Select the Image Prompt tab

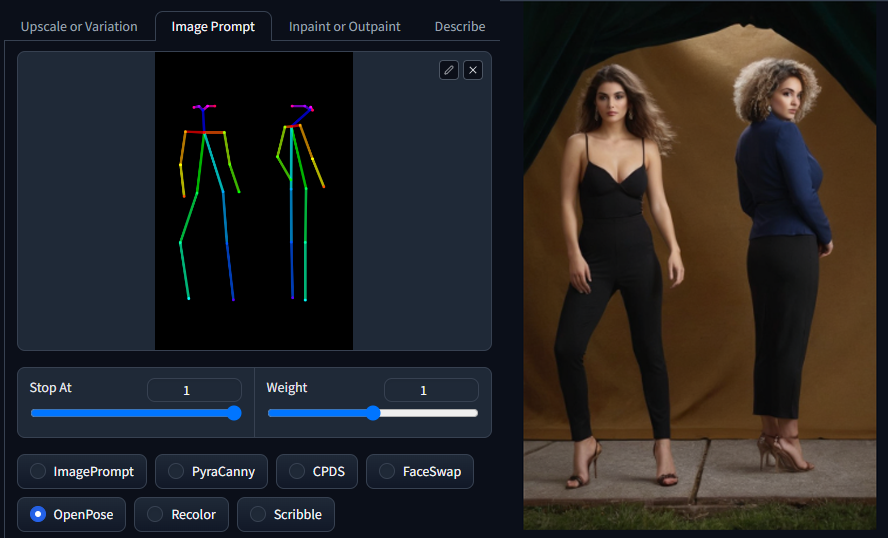click(x=213, y=27)
